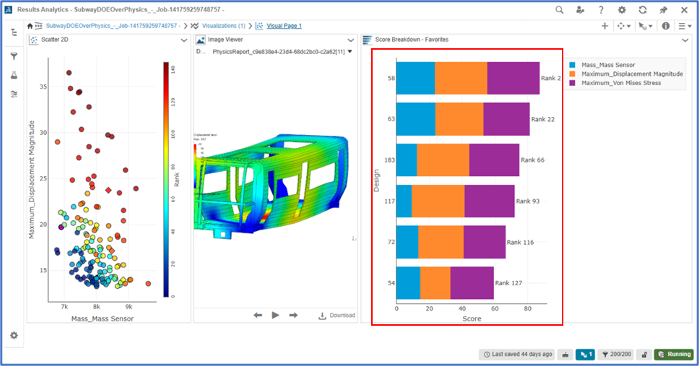
Task: Open SubwayDOEOverPhysics job breadcrumb link
Action: 112,26
